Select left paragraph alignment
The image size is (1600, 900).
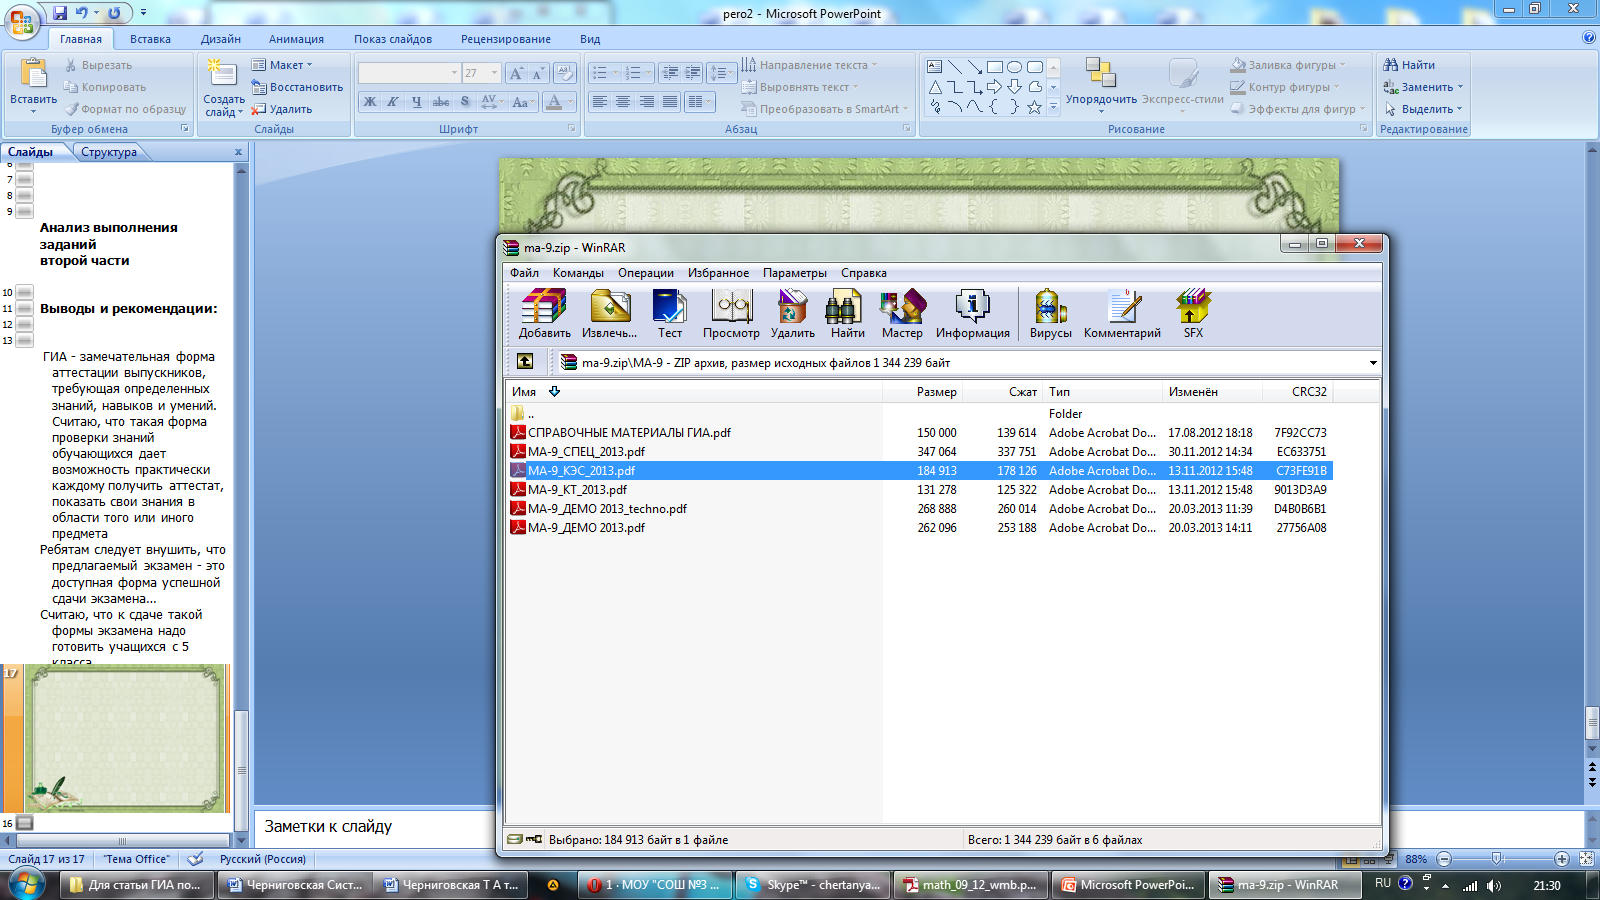click(599, 102)
